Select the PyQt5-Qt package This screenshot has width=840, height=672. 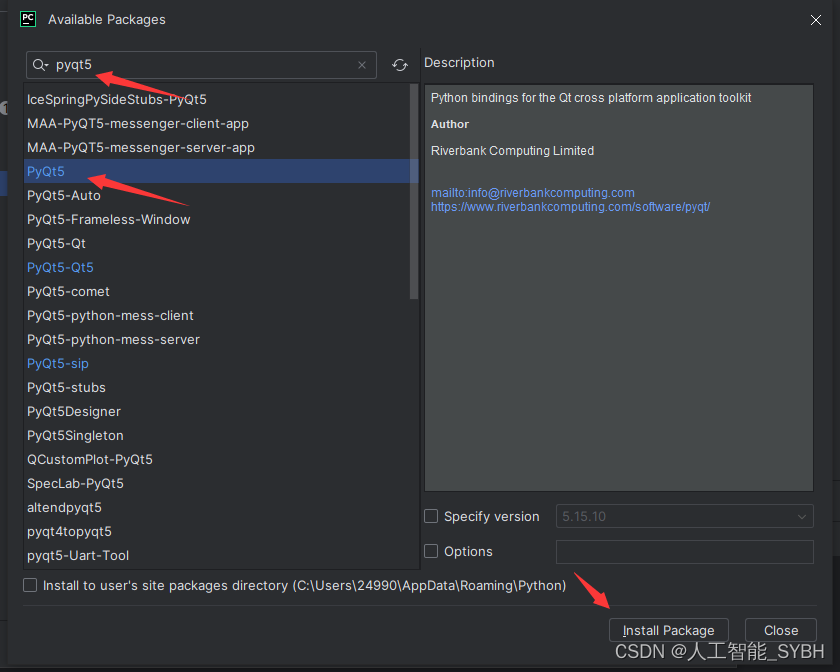(x=221, y=243)
